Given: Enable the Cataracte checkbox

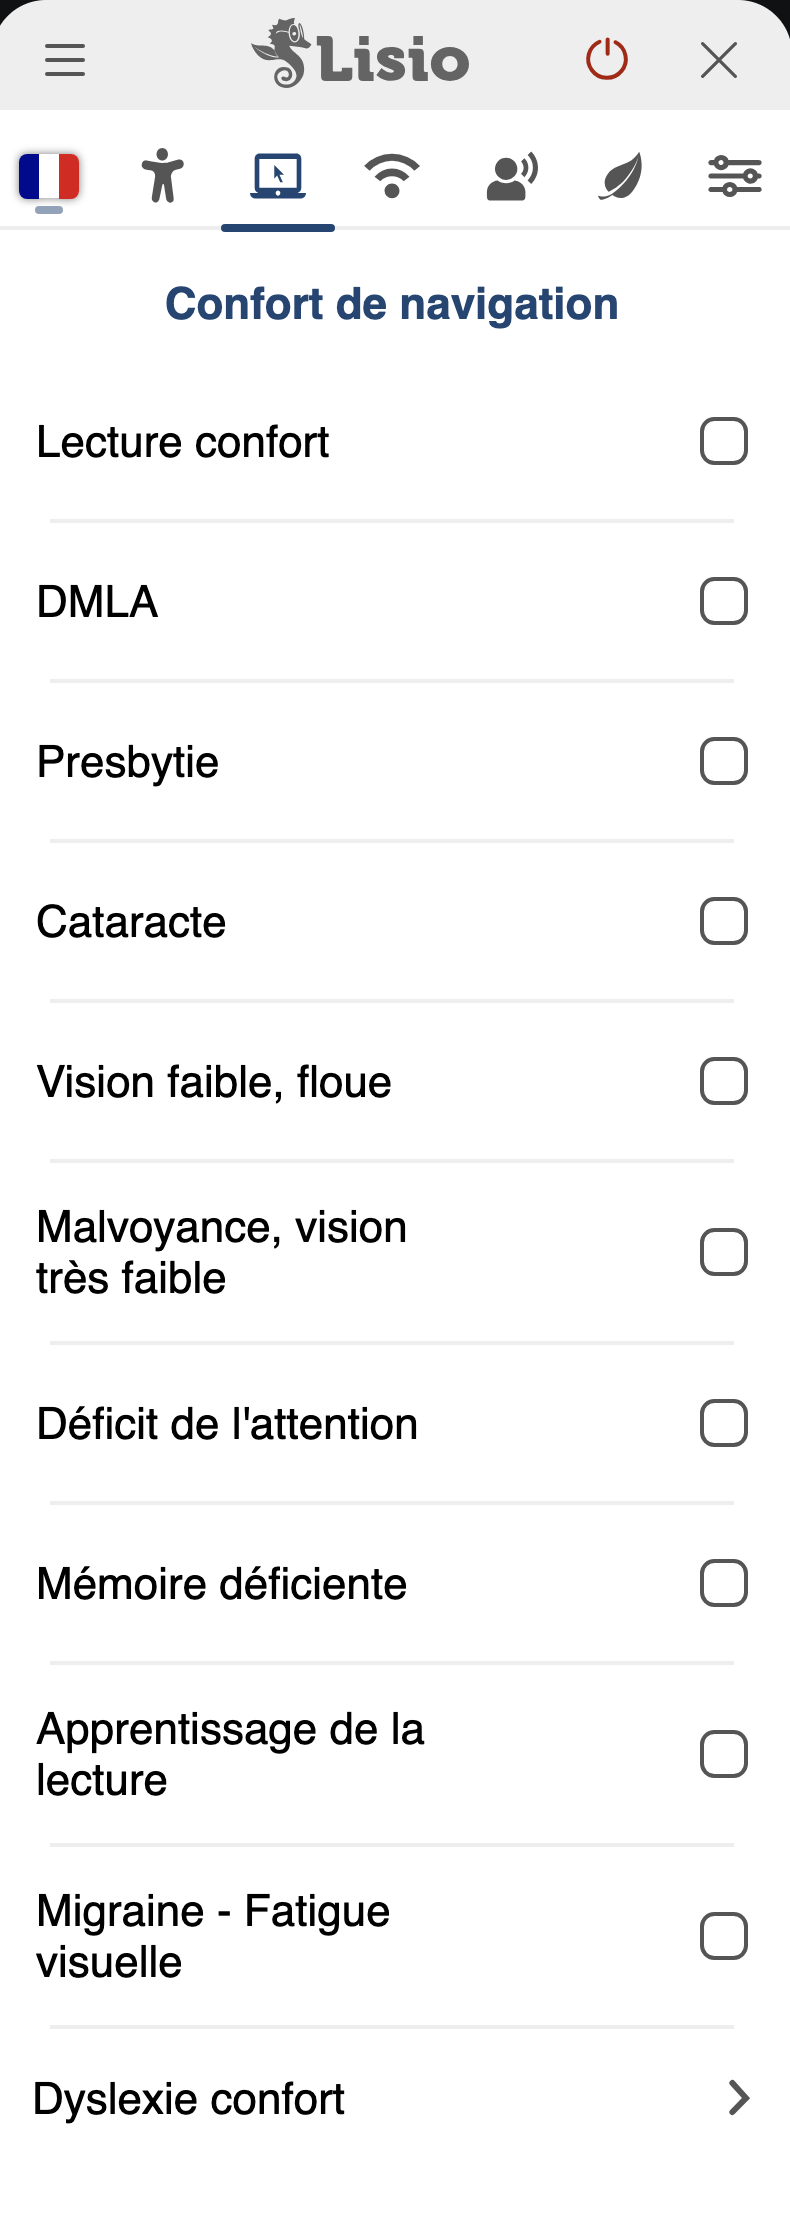Looking at the screenshot, I should pyautogui.click(x=724, y=922).
